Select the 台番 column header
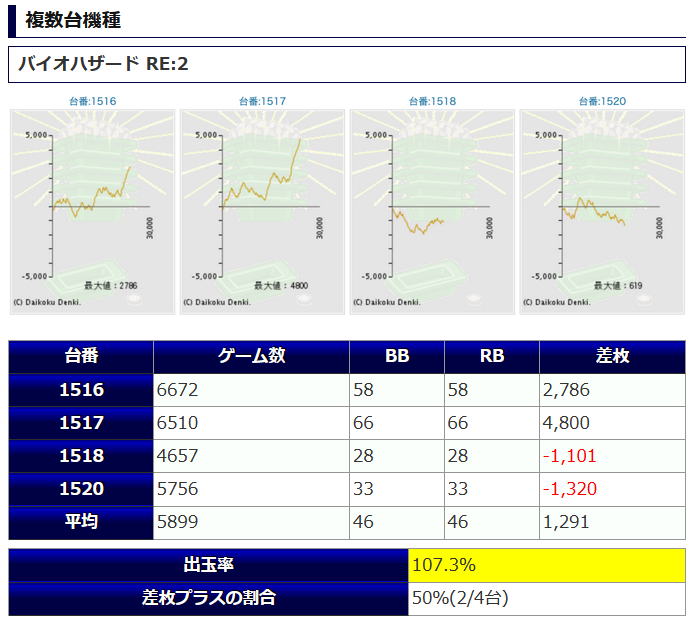This screenshot has height=622, width=689. pos(81,357)
